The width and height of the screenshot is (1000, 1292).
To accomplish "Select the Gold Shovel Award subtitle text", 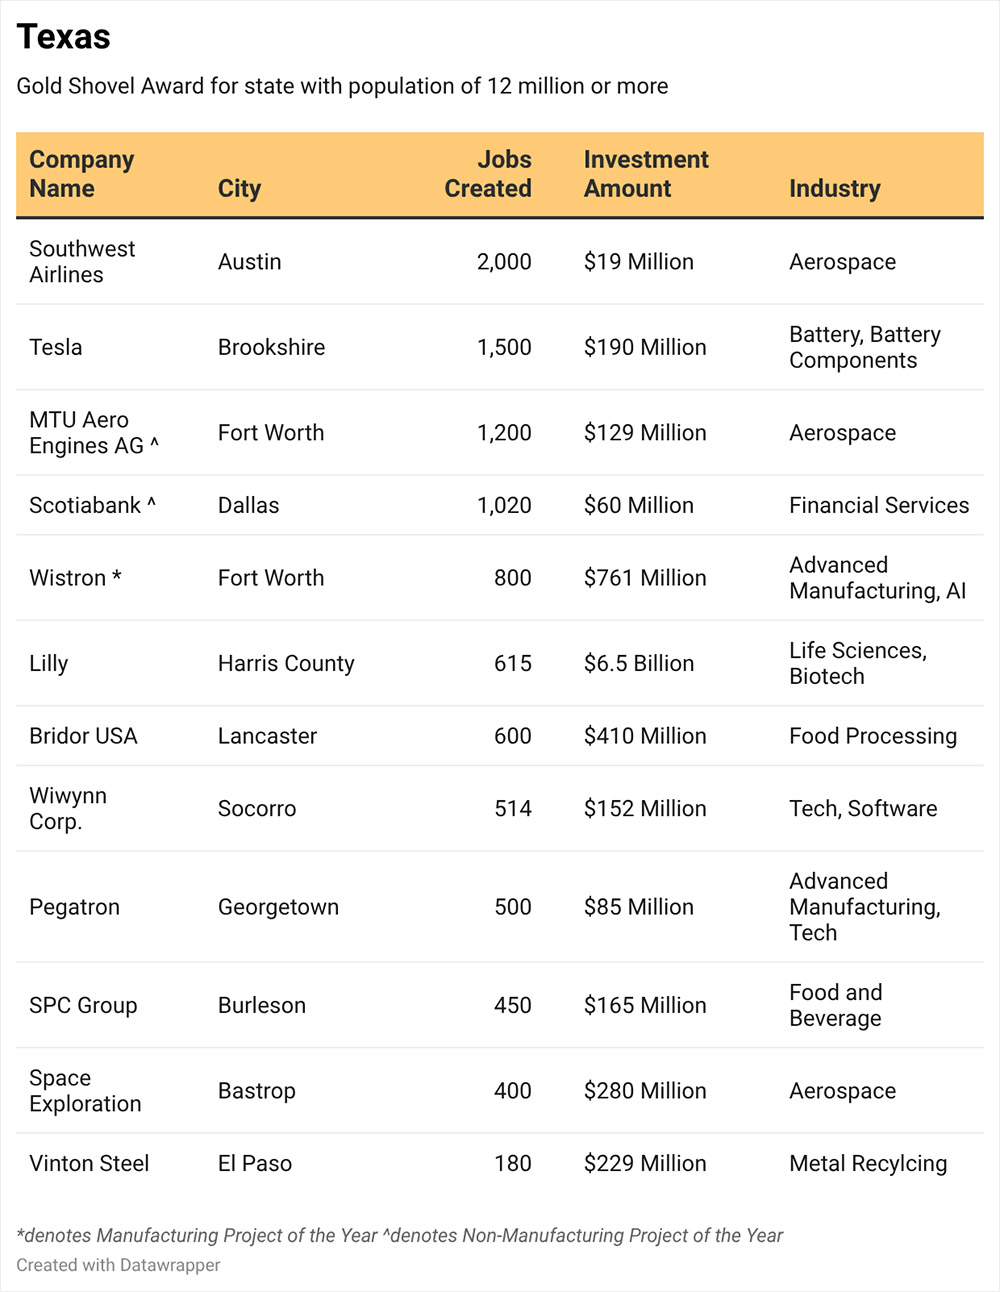I will 342,86.
